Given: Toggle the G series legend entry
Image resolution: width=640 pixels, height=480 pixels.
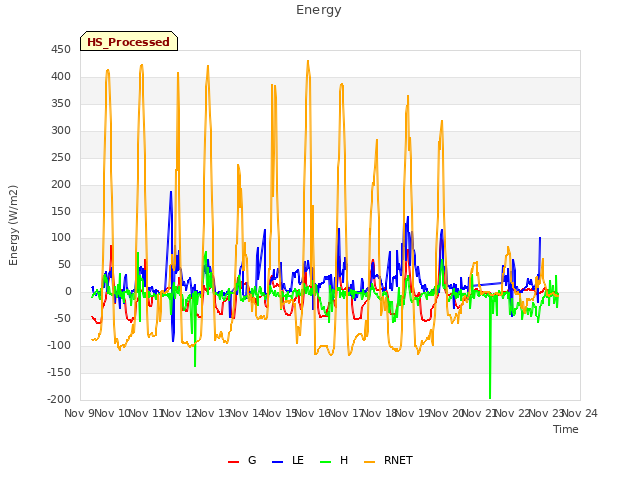Looking at the screenshot, I should click(242, 460).
